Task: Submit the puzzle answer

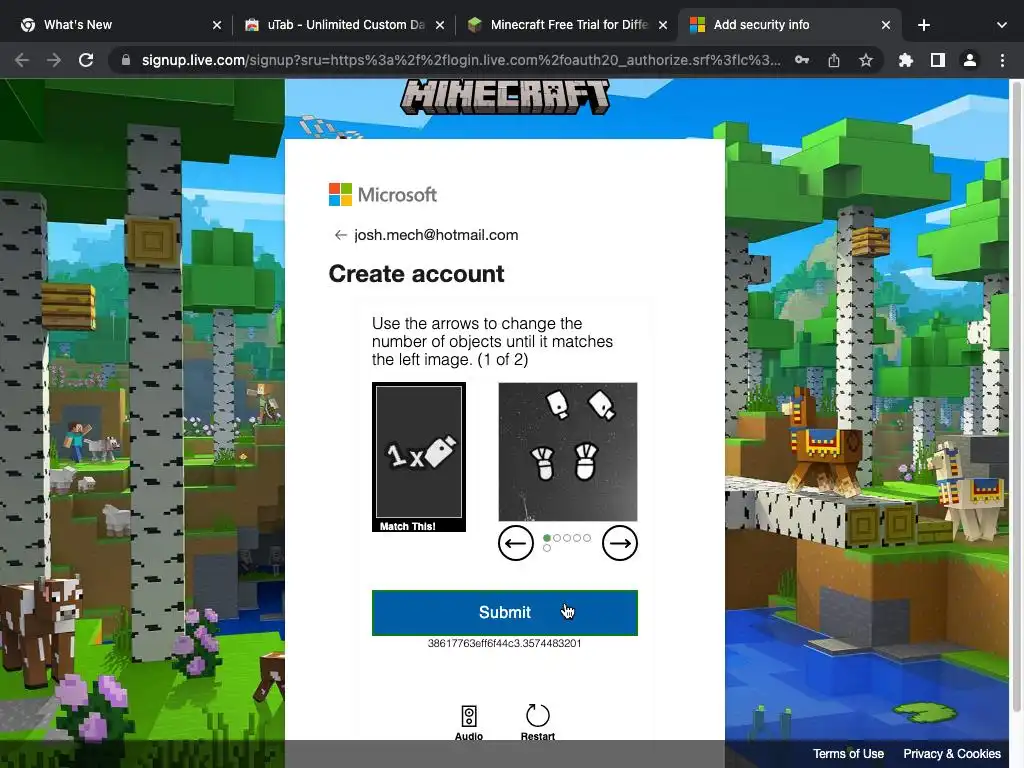Action: tap(505, 613)
